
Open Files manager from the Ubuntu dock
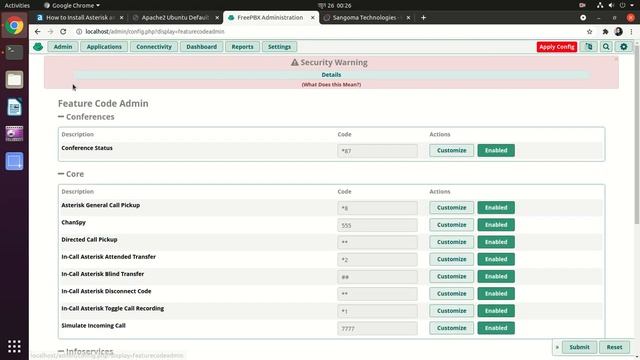(14, 80)
